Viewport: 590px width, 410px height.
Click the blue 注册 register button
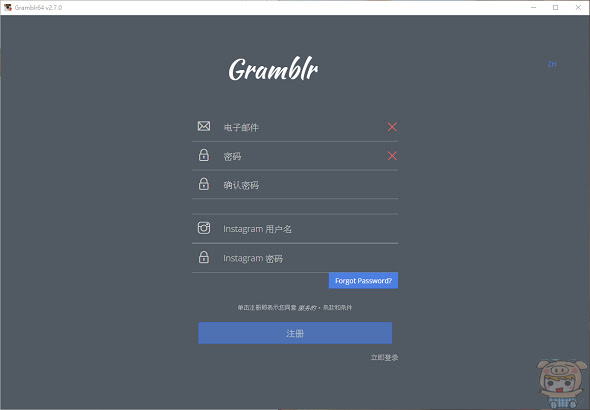(x=295, y=333)
